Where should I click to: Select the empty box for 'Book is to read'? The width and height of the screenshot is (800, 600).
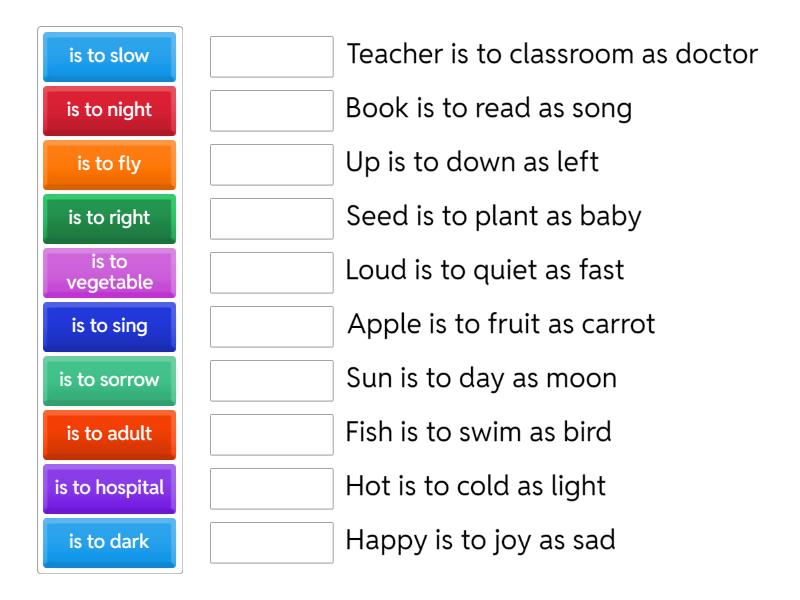272,111
